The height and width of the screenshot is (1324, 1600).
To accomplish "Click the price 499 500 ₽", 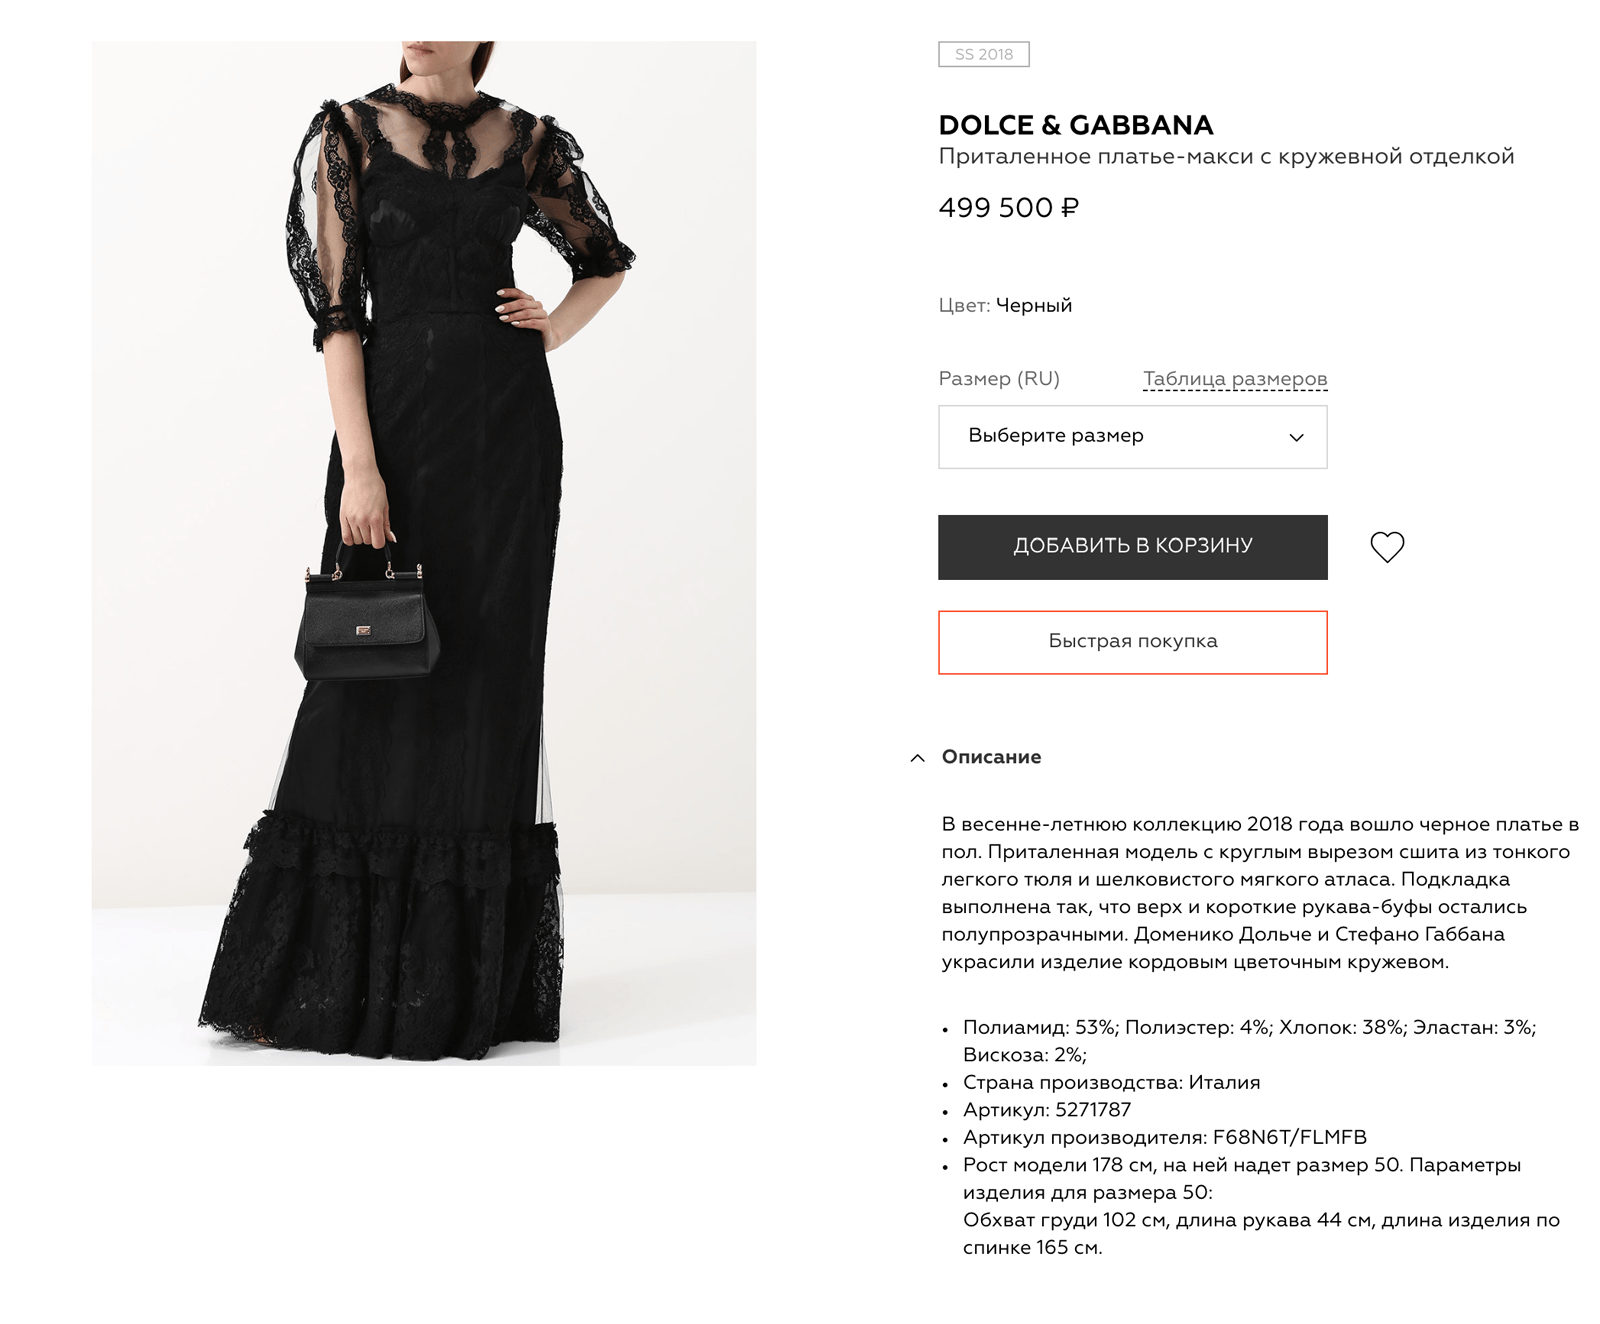I will [1008, 208].
